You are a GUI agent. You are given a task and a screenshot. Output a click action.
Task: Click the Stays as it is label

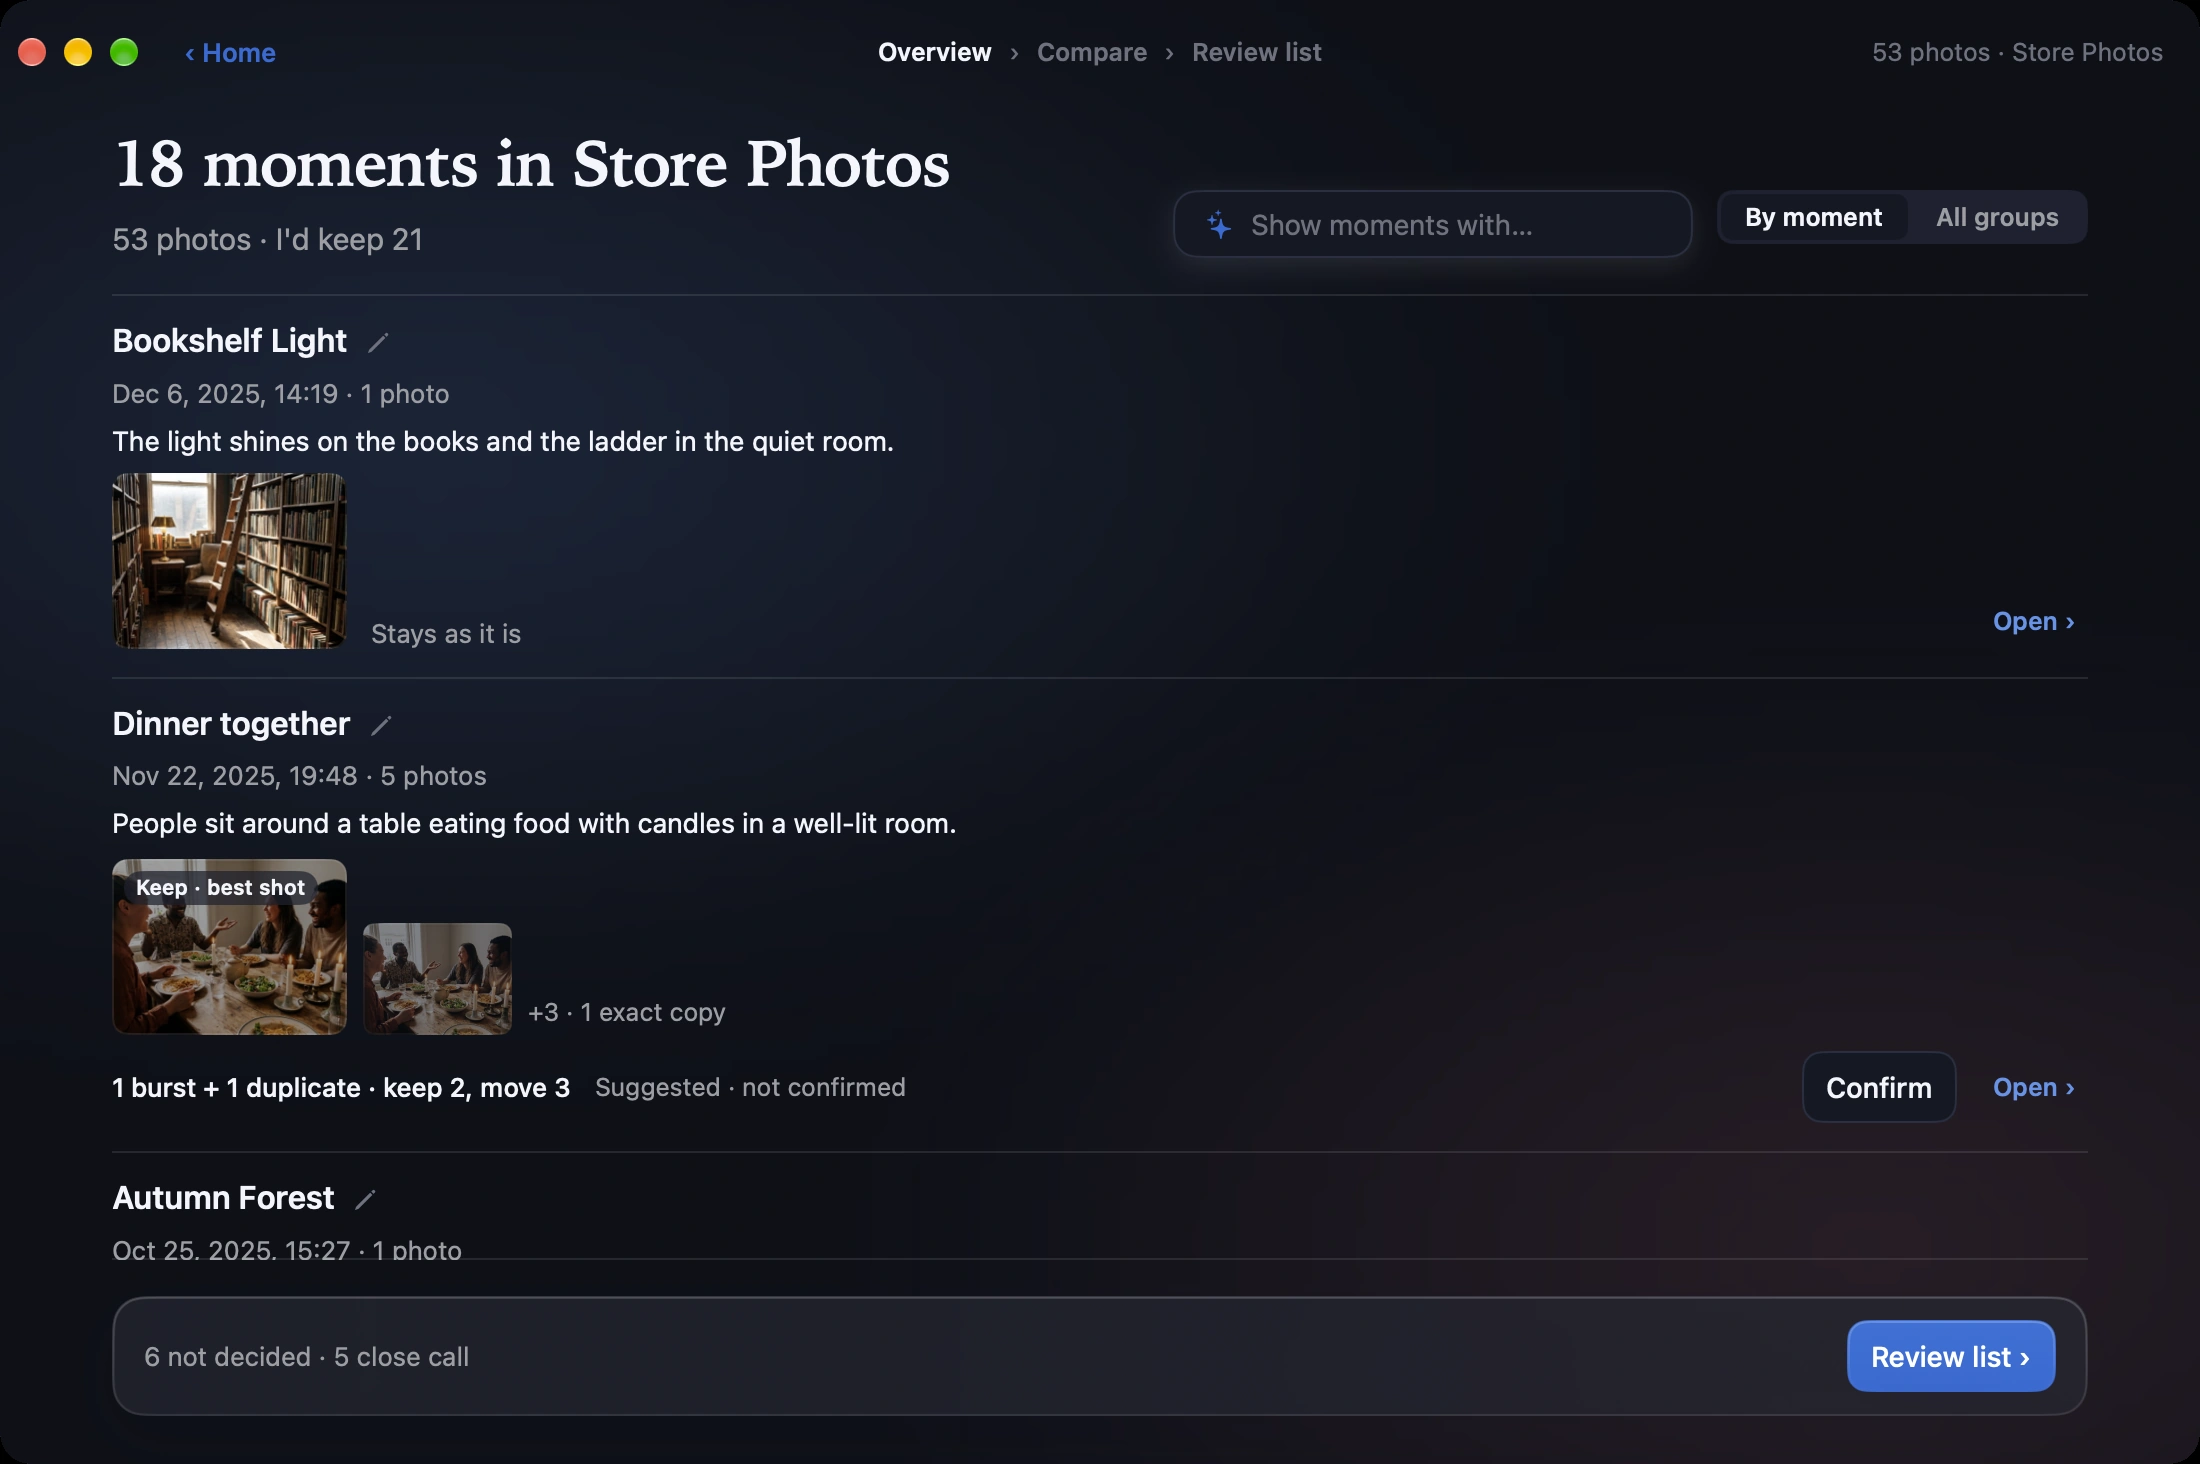445,634
